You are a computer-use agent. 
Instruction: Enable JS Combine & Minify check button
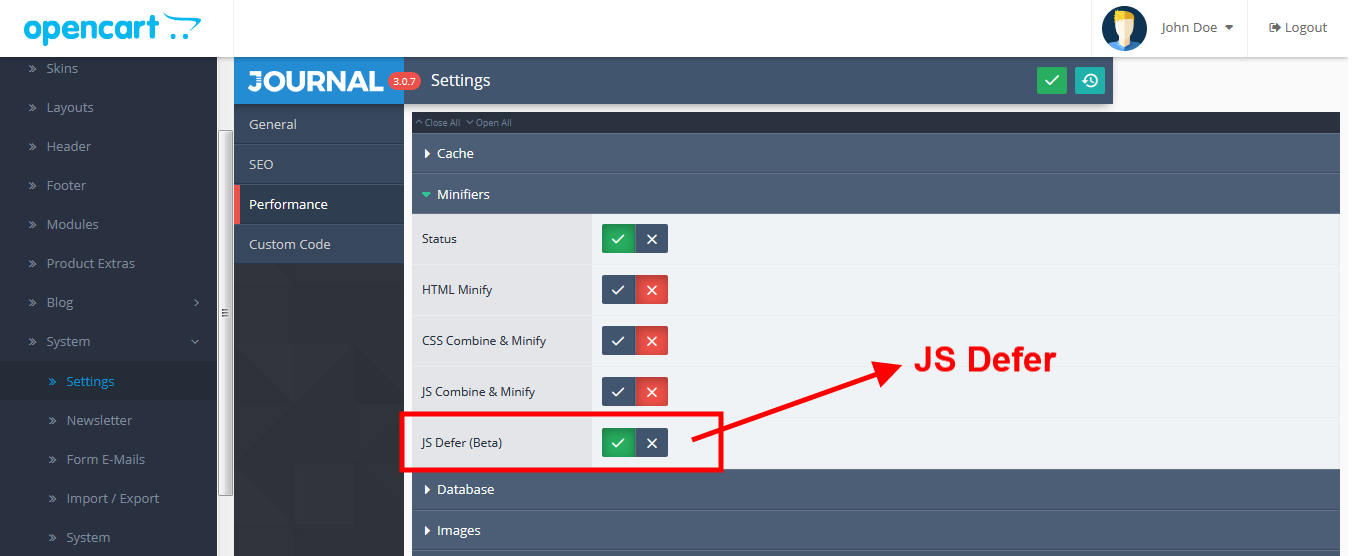pos(618,392)
